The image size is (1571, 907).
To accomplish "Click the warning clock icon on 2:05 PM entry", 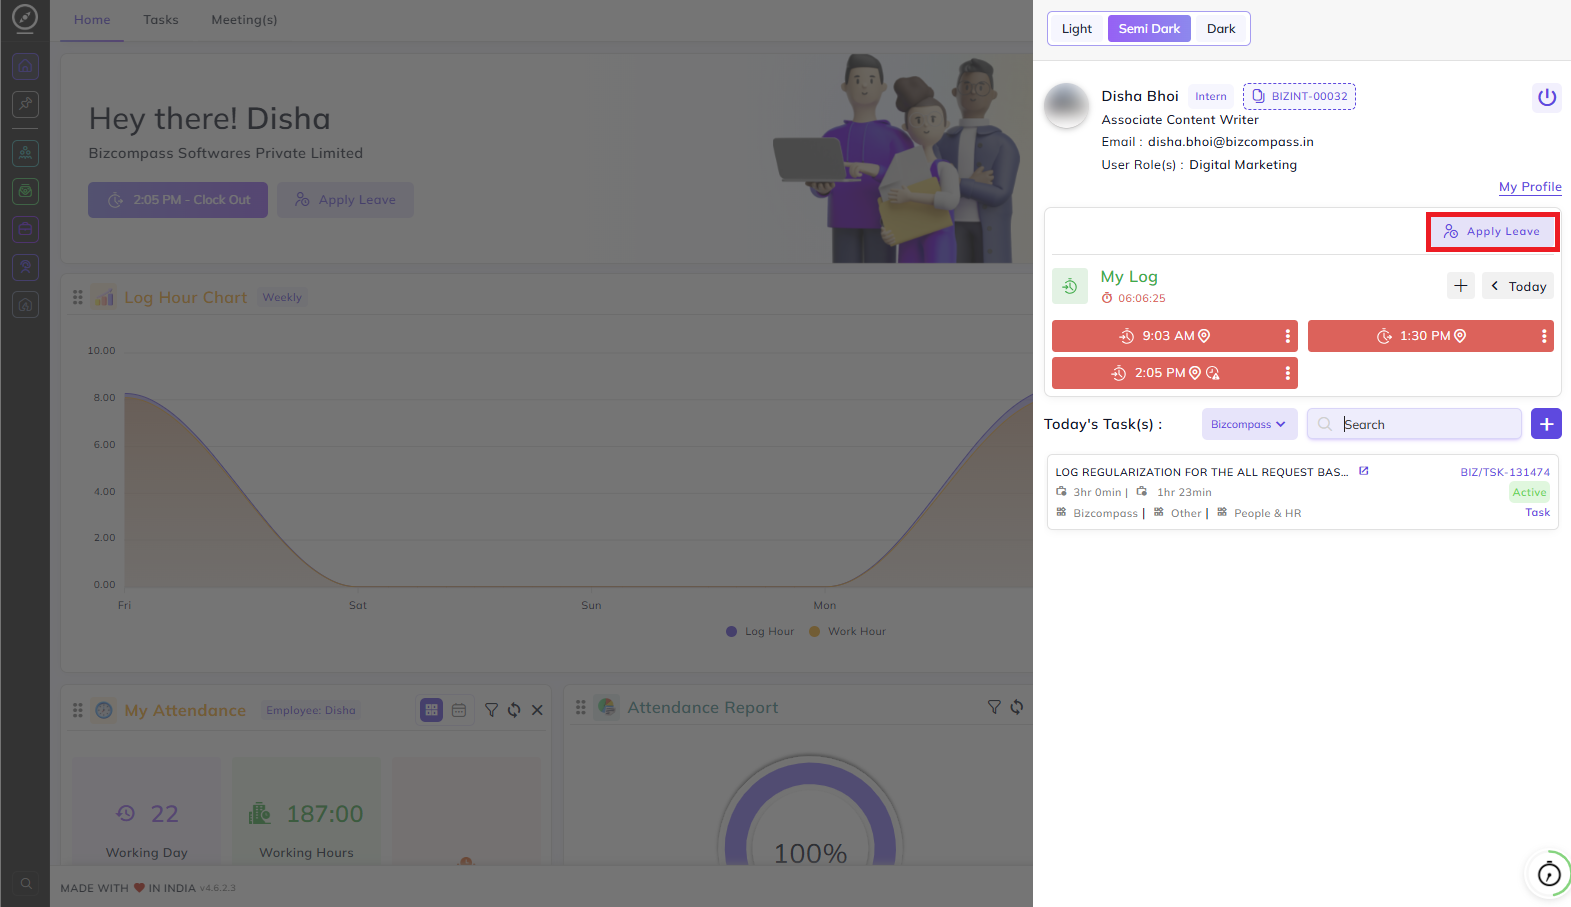I will (x=1213, y=373).
